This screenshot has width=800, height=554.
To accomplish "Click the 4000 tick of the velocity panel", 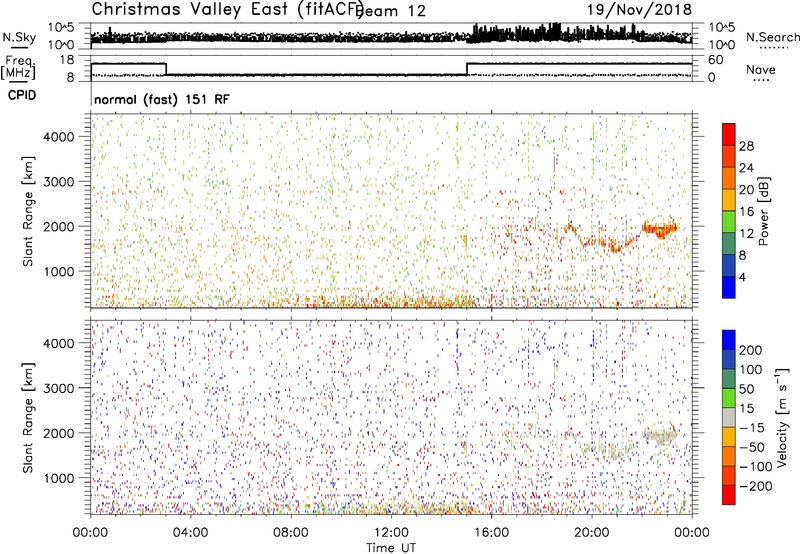I will [59, 343].
